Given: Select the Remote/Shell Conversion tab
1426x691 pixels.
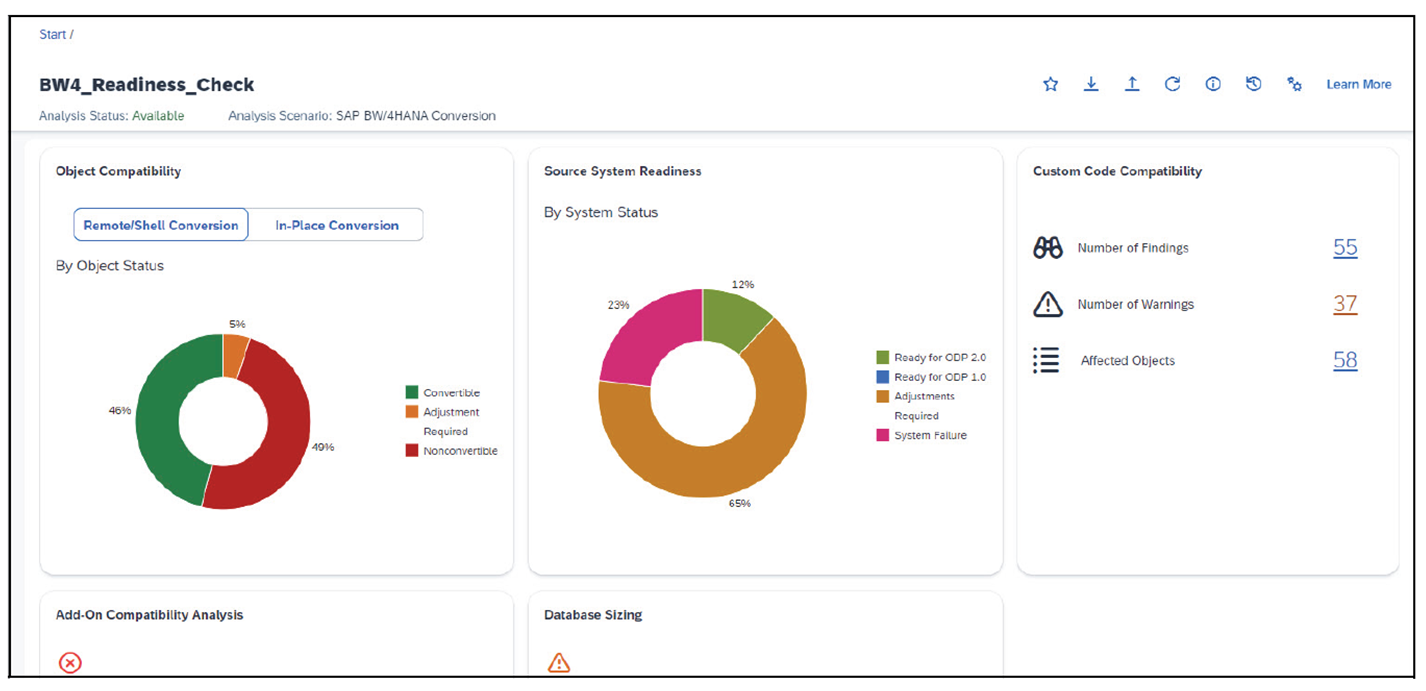Looking at the screenshot, I should tap(160, 224).
